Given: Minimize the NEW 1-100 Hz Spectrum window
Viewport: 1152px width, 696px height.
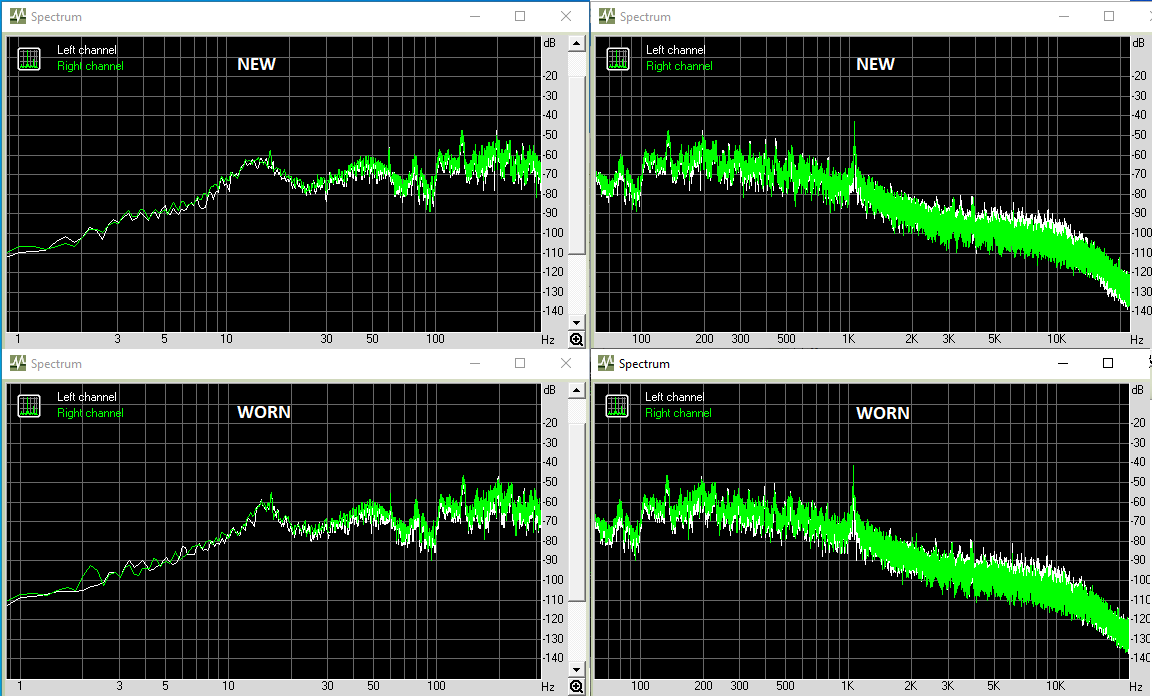Looking at the screenshot, I should point(475,16).
